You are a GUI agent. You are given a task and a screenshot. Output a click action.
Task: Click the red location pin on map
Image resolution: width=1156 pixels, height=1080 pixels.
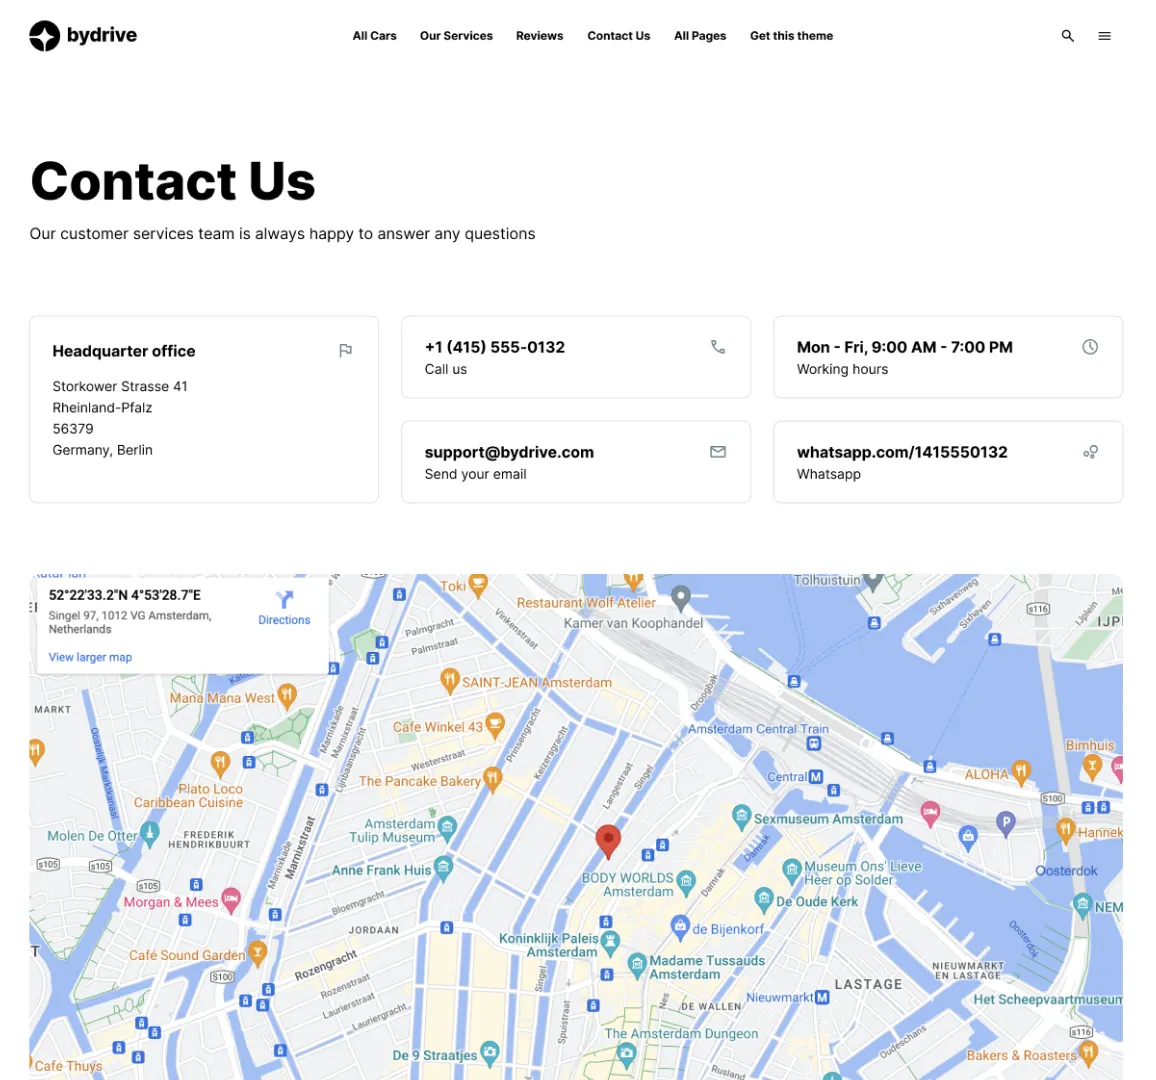(x=607, y=842)
